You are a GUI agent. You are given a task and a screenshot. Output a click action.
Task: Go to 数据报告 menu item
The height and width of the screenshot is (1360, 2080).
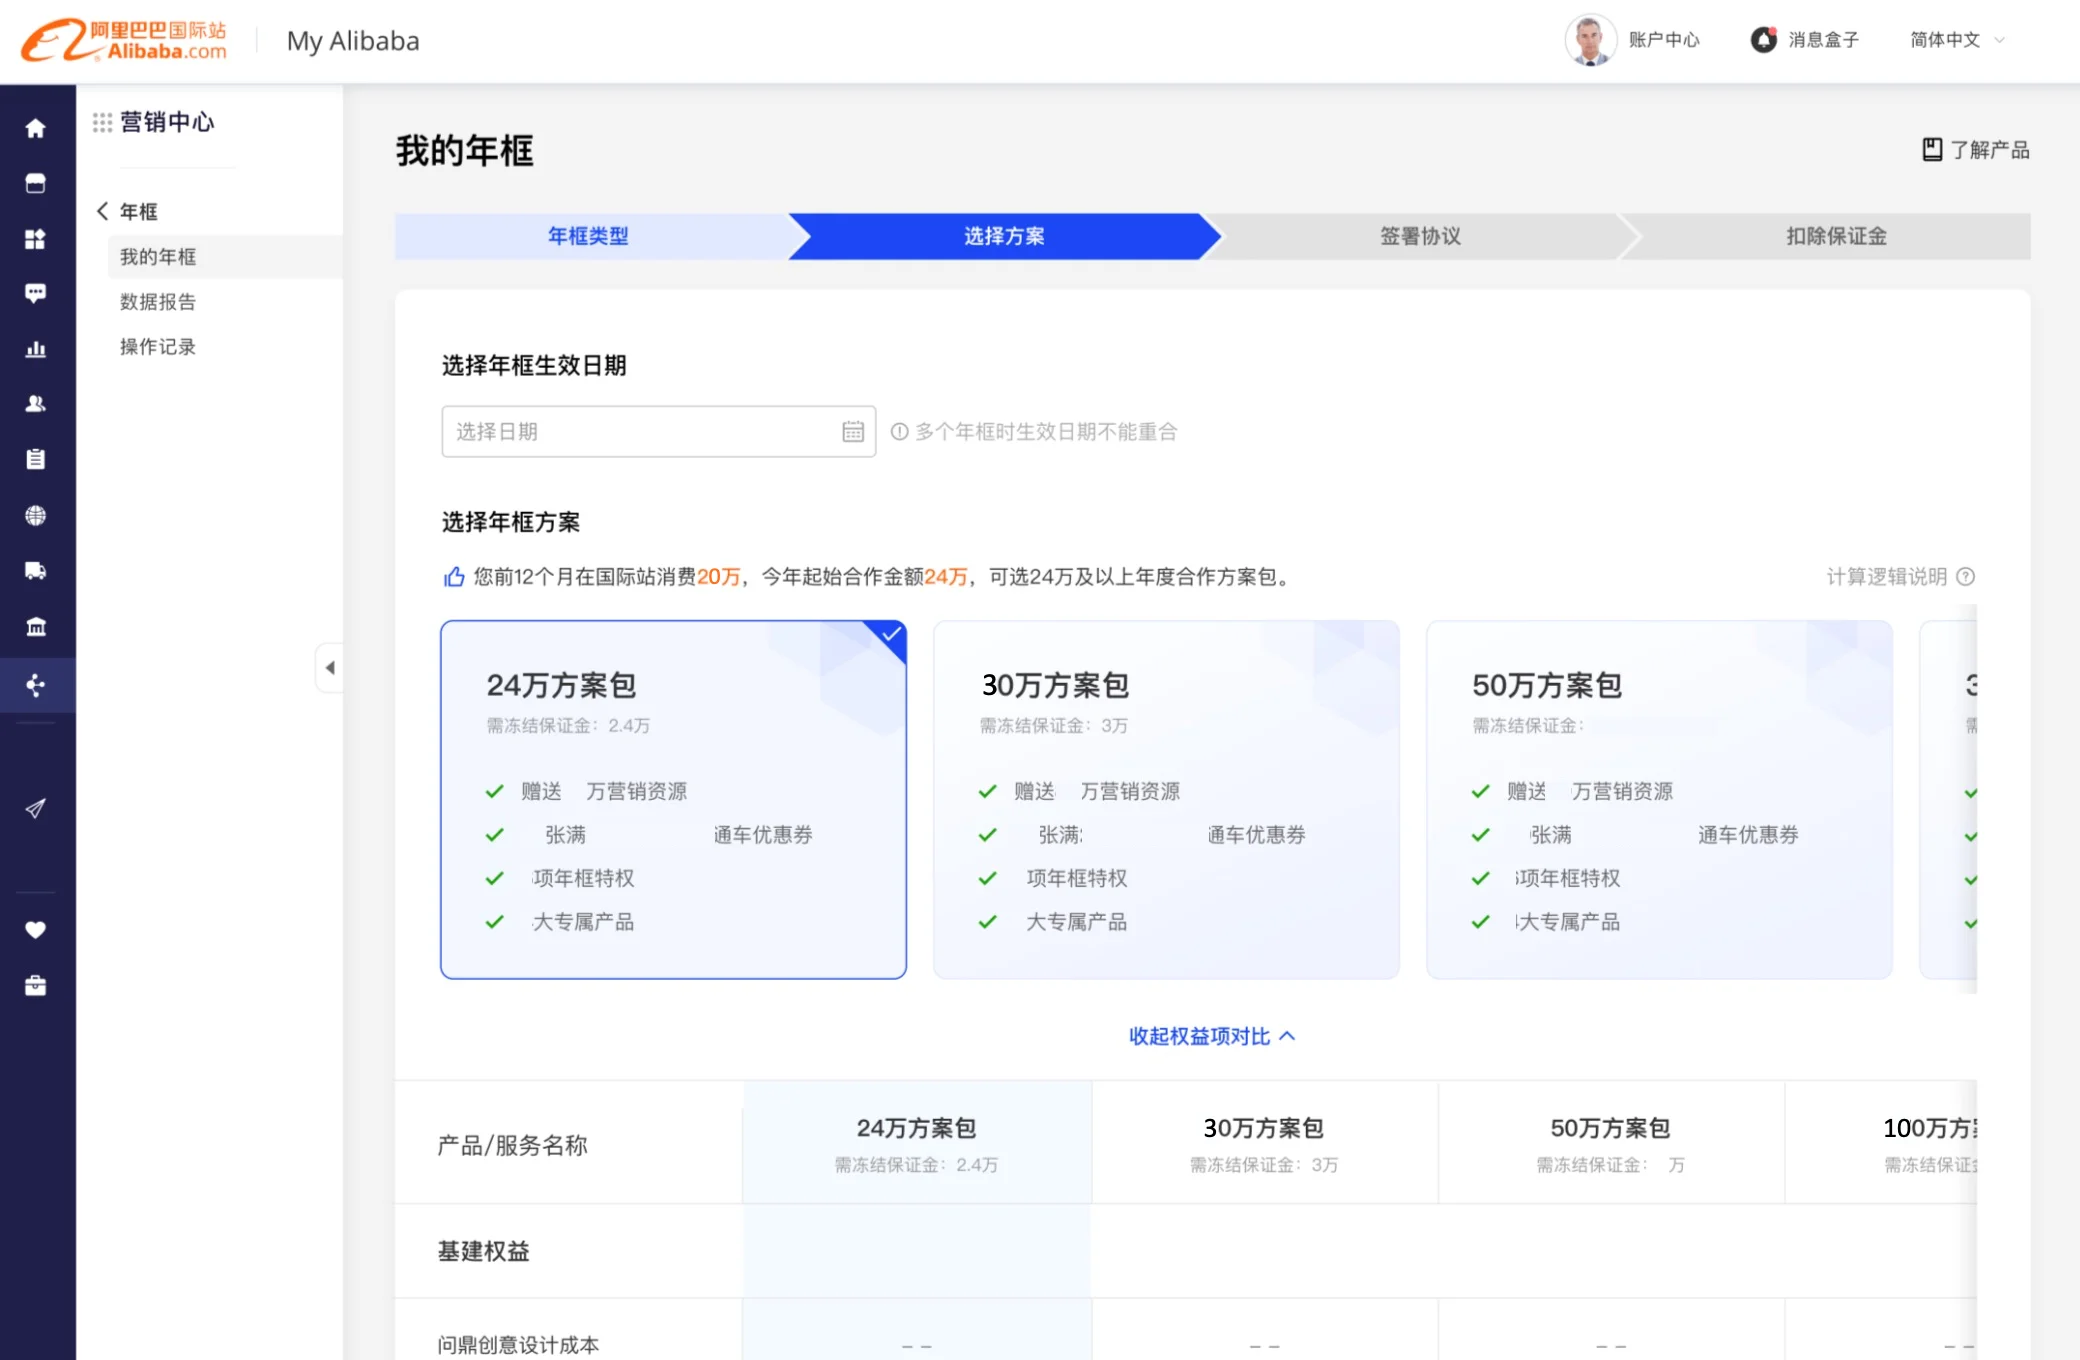coord(158,302)
